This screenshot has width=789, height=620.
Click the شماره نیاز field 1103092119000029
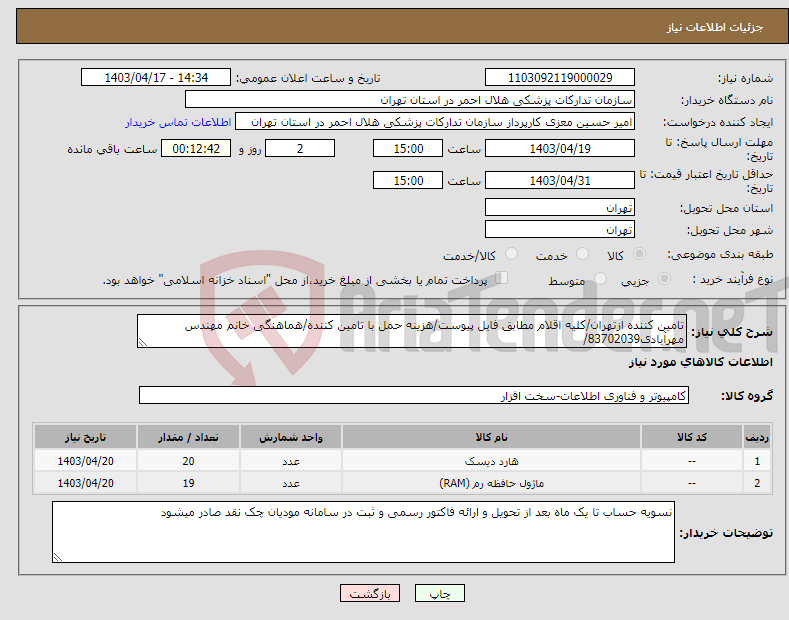click(560, 78)
